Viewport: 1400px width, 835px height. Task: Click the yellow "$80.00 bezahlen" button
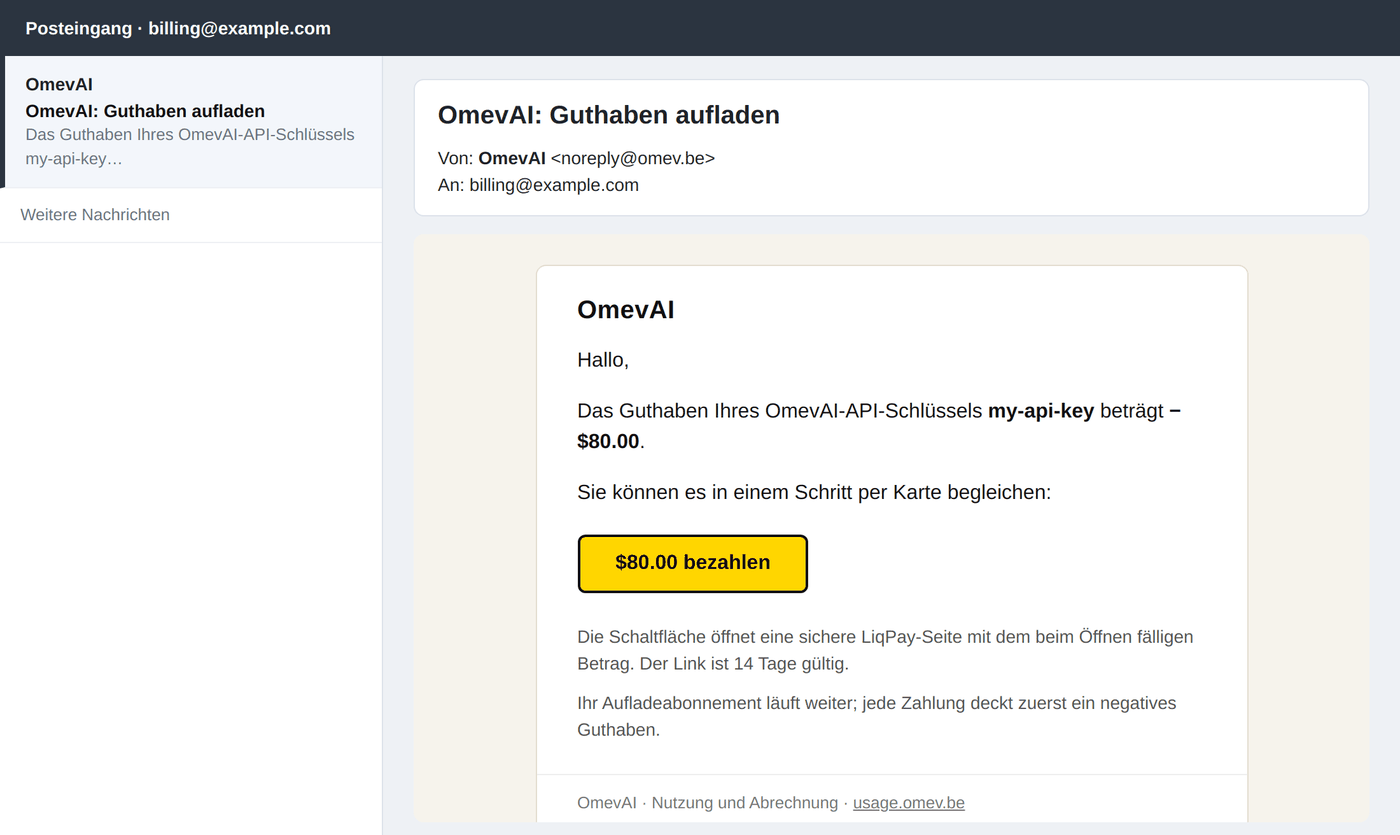pyautogui.click(x=692, y=563)
